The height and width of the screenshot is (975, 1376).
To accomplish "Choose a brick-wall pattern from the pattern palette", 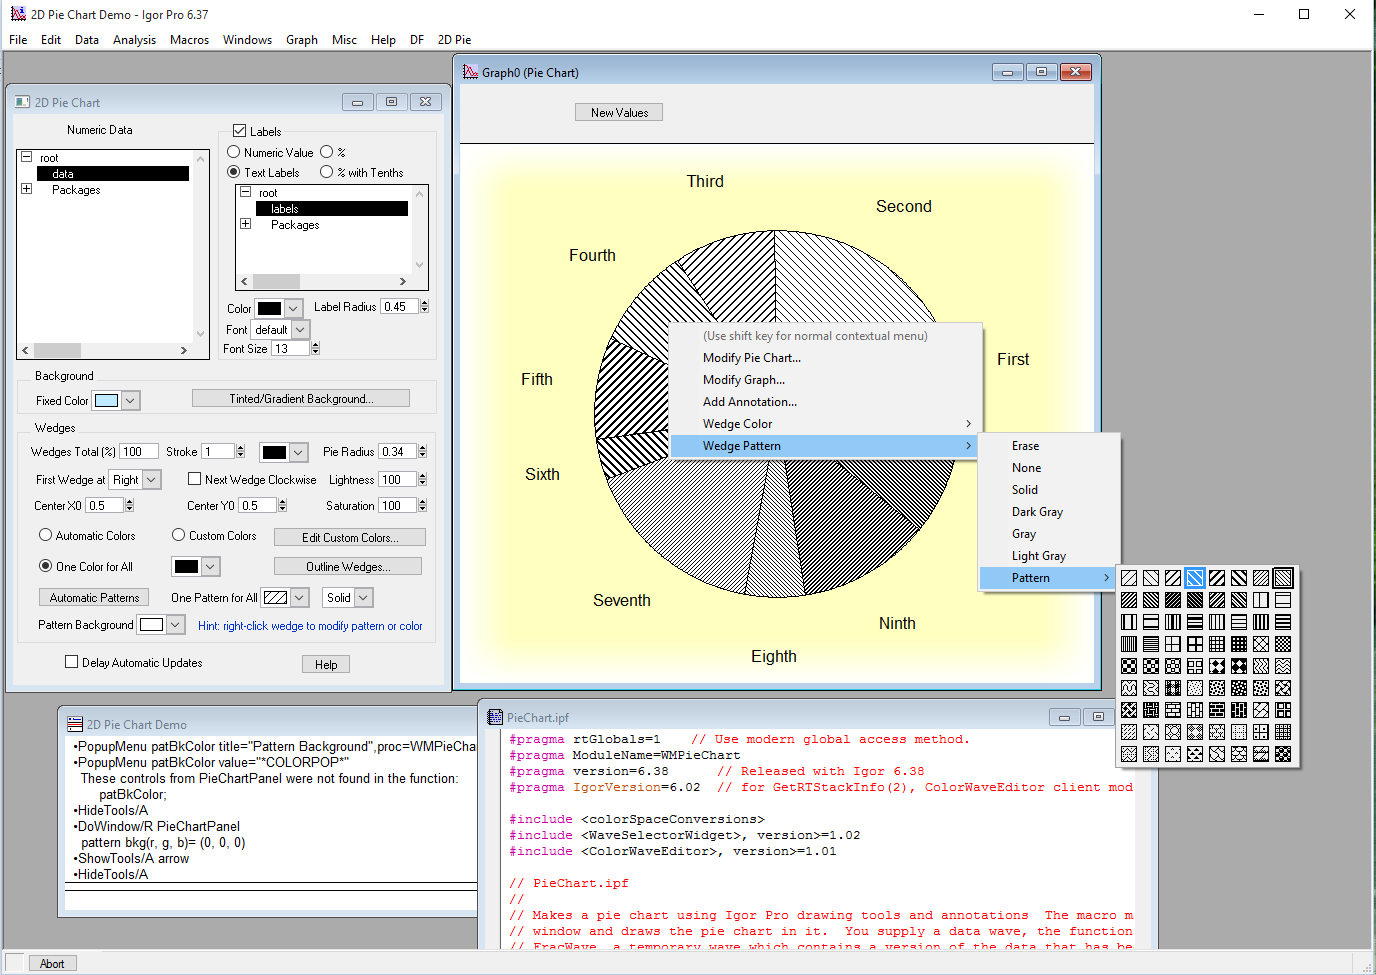I will (x=1173, y=710).
